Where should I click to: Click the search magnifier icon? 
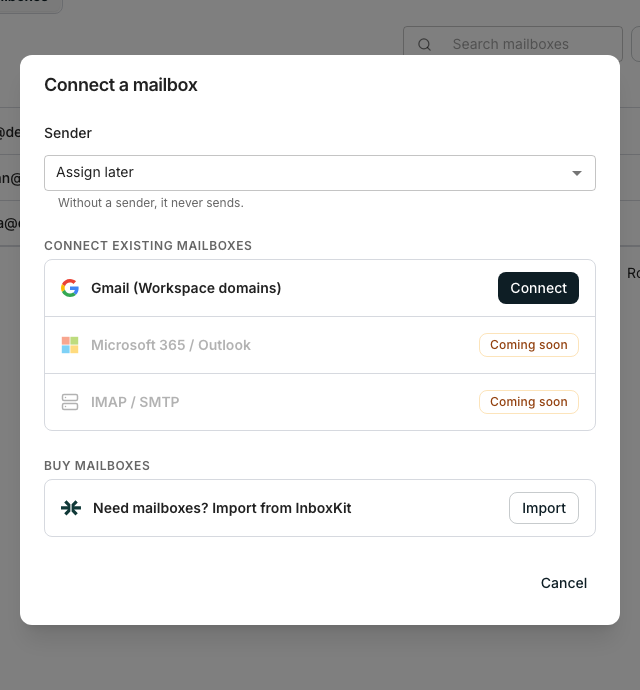424,44
